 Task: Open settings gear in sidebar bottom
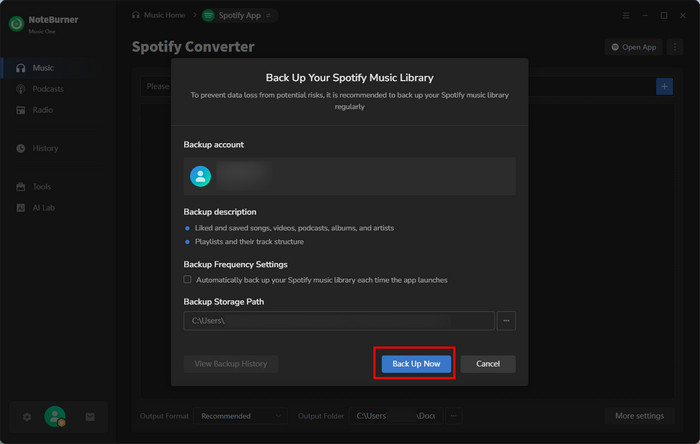pyautogui.click(x=27, y=417)
